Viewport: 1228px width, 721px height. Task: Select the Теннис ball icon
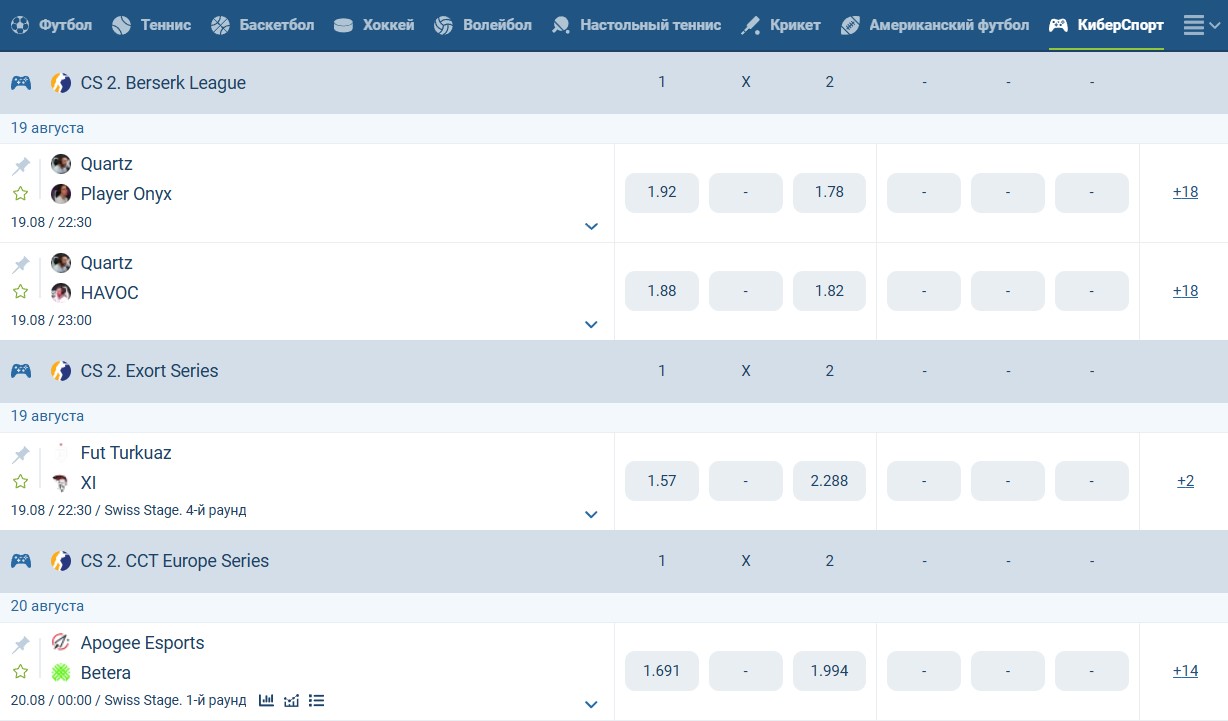tap(119, 25)
